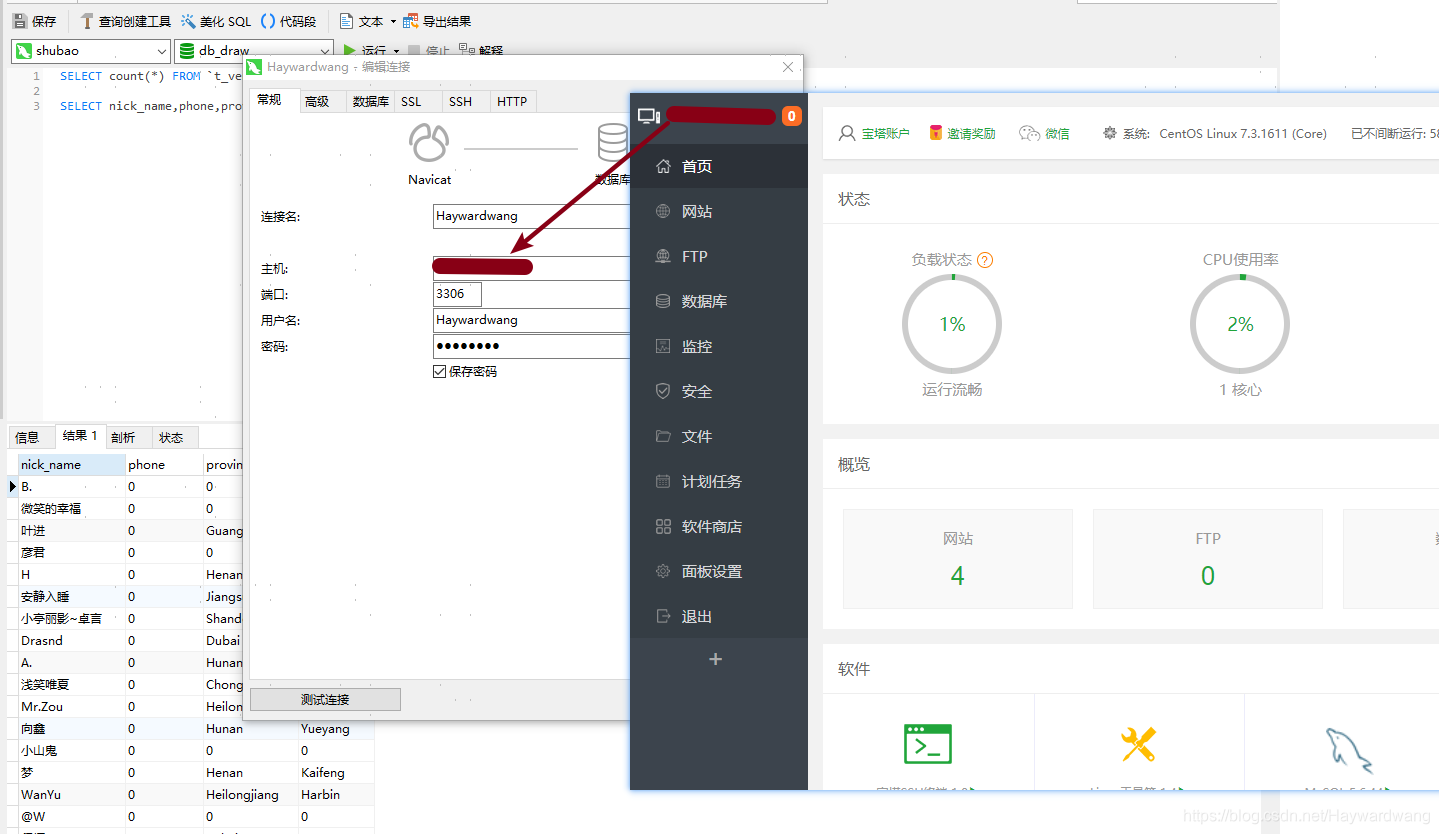Click the CPU使用率 2% gauge
Viewport: 1439px width, 834px height.
tap(1240, 324)
